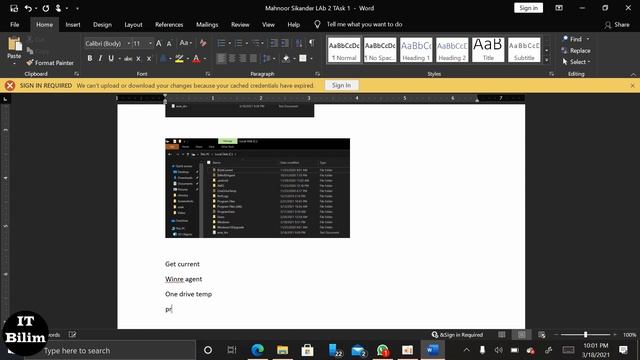Image resolution: width=640 pixels, height=360 pixels.
Task: Align paragraph text to the right
Action: tap(242, 59)
